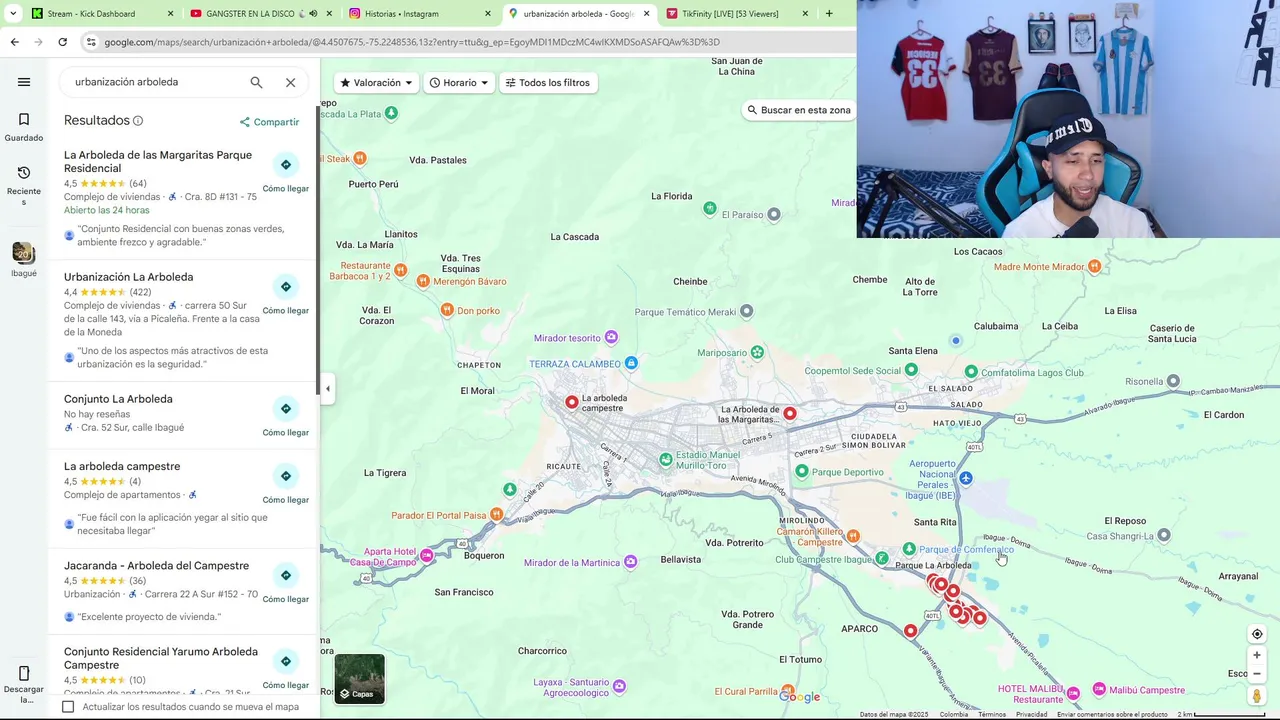Open Urbanización La Arboleda result
This screenshot has width=1280, height=720.
pyautogui.click(x=128, y=277)
